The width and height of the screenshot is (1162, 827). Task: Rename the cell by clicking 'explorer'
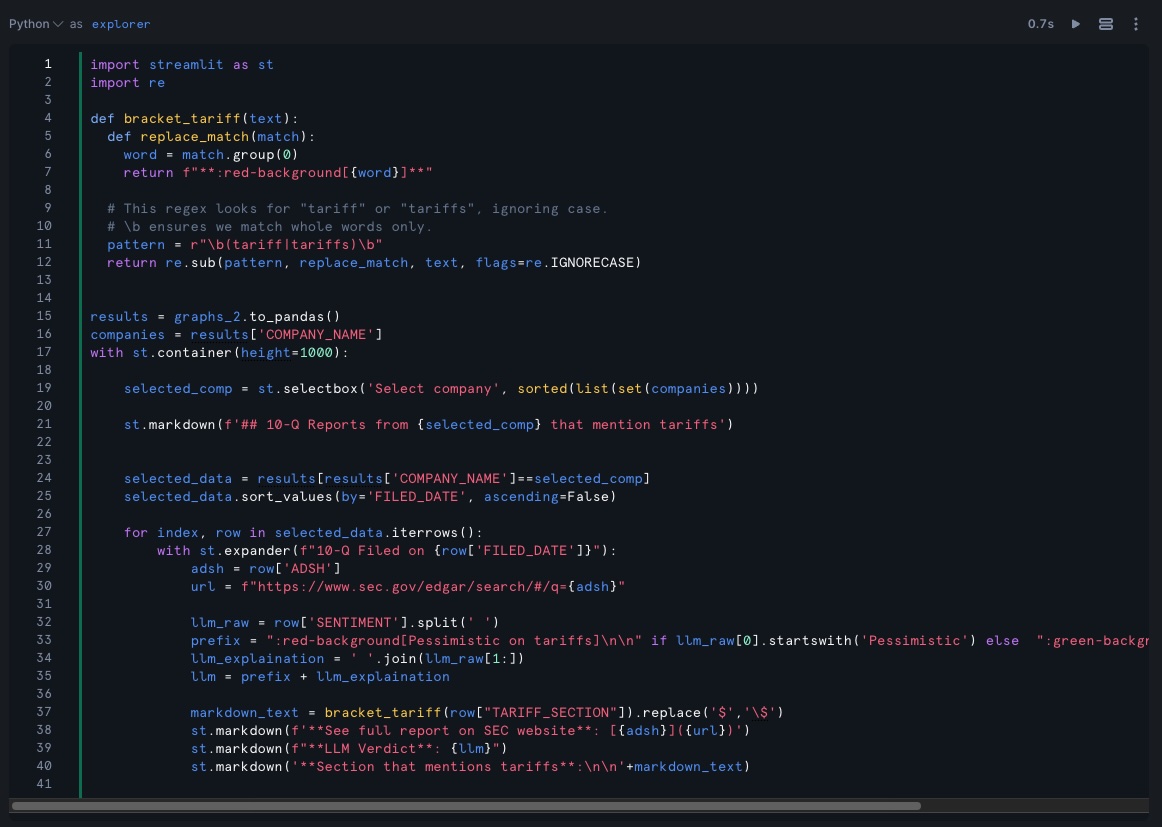tap(121, 24)
